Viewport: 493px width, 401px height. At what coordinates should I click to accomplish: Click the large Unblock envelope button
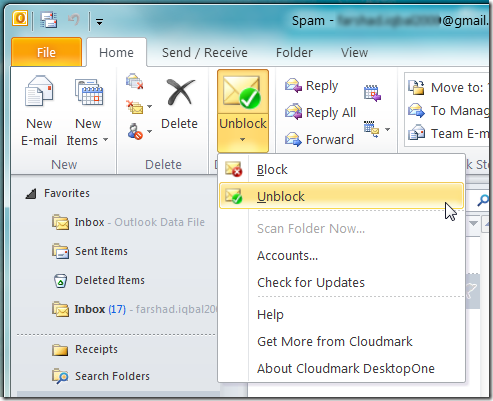(243, 92)
